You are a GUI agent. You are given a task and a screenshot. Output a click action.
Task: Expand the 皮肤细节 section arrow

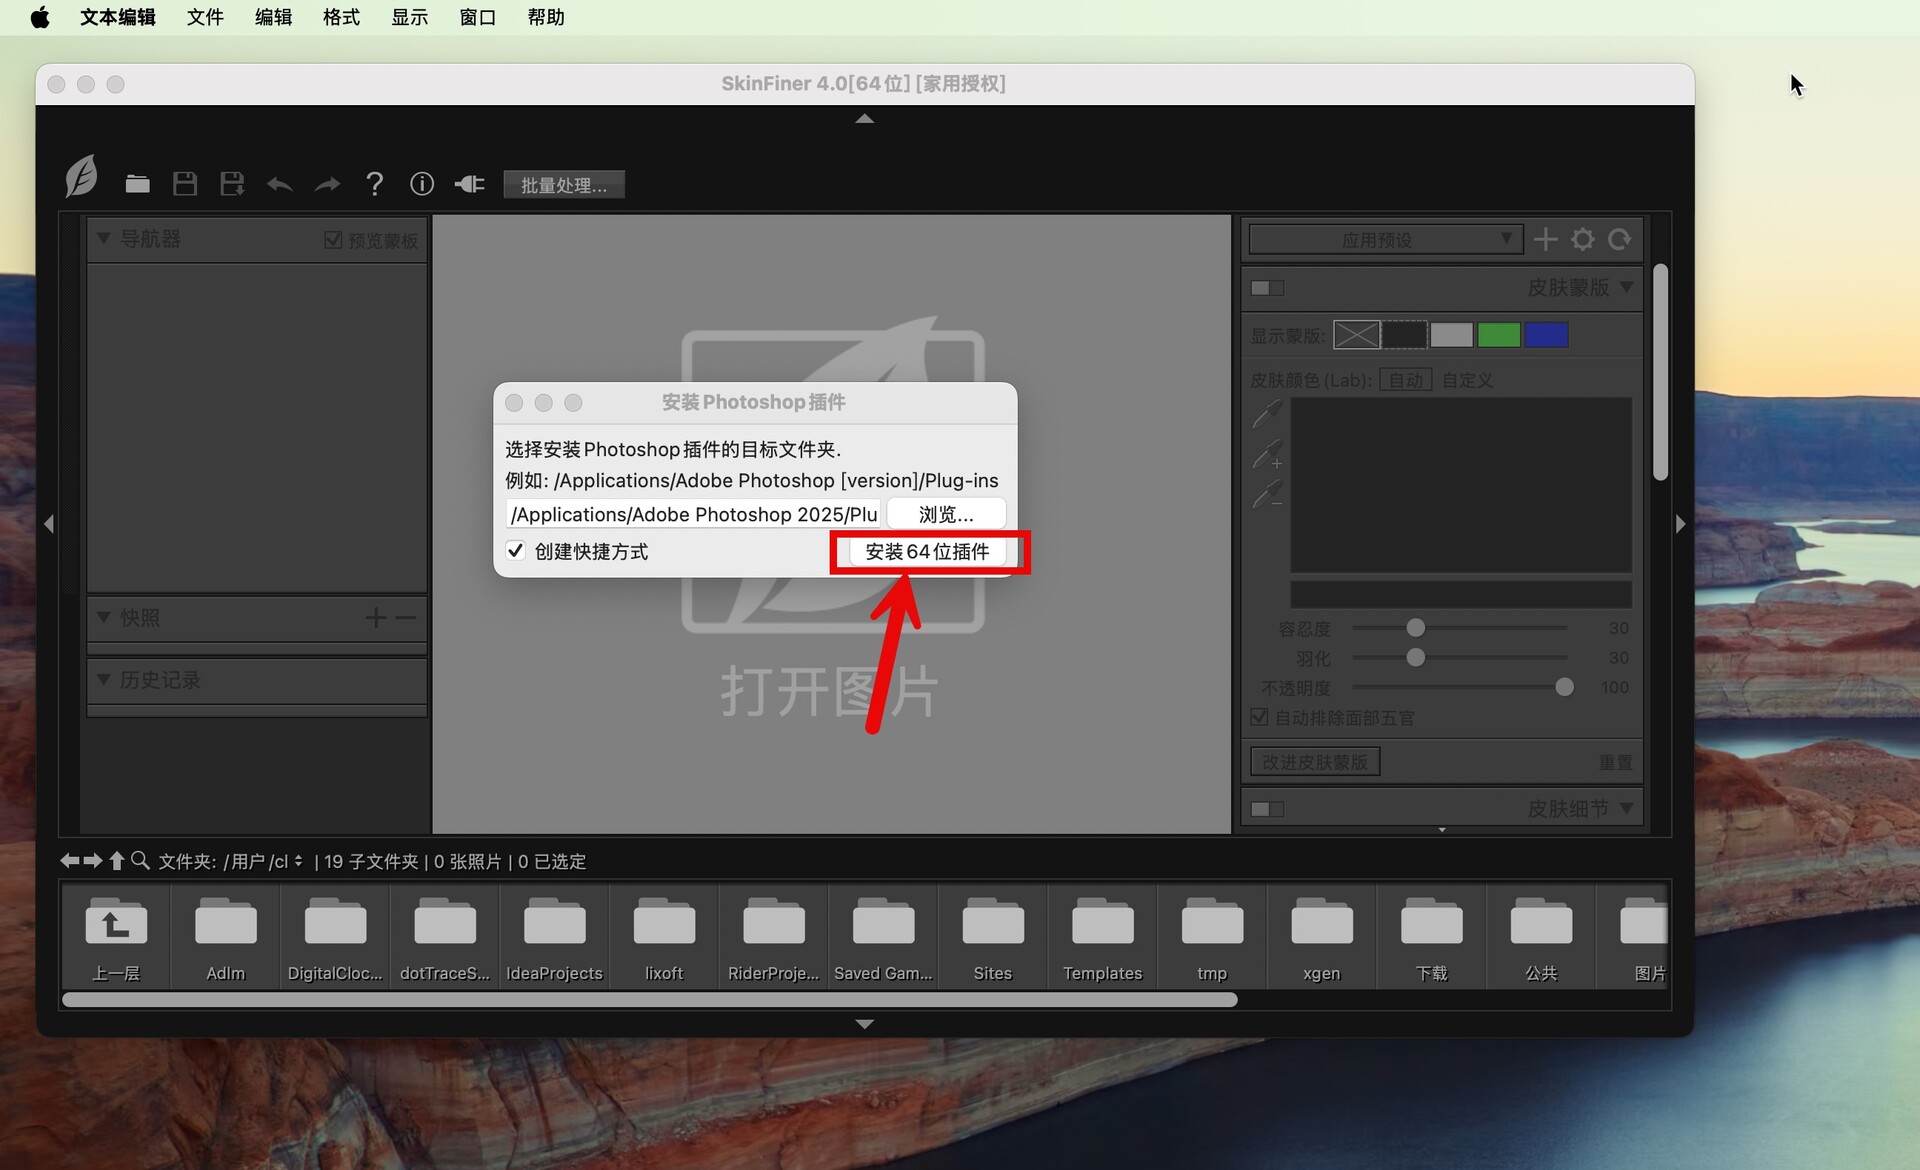click(x=1626, y=808)
